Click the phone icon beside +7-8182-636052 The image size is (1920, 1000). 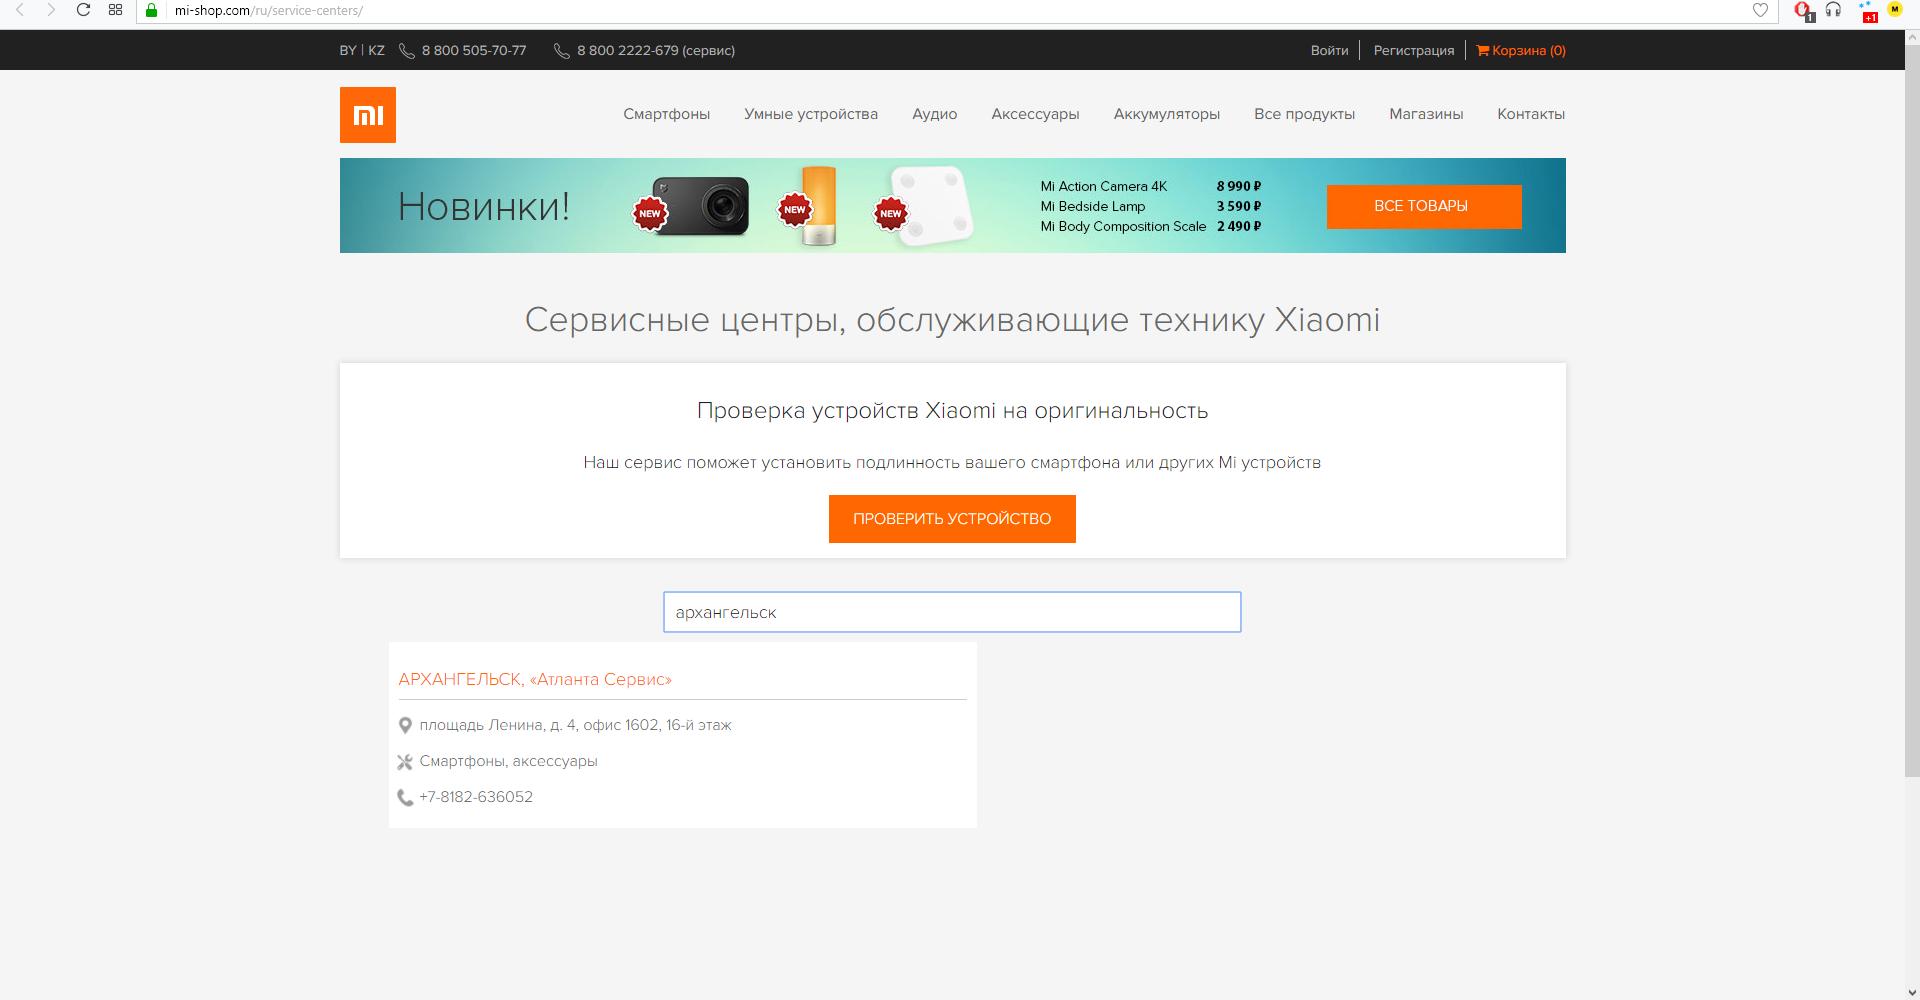coord(405,798)
